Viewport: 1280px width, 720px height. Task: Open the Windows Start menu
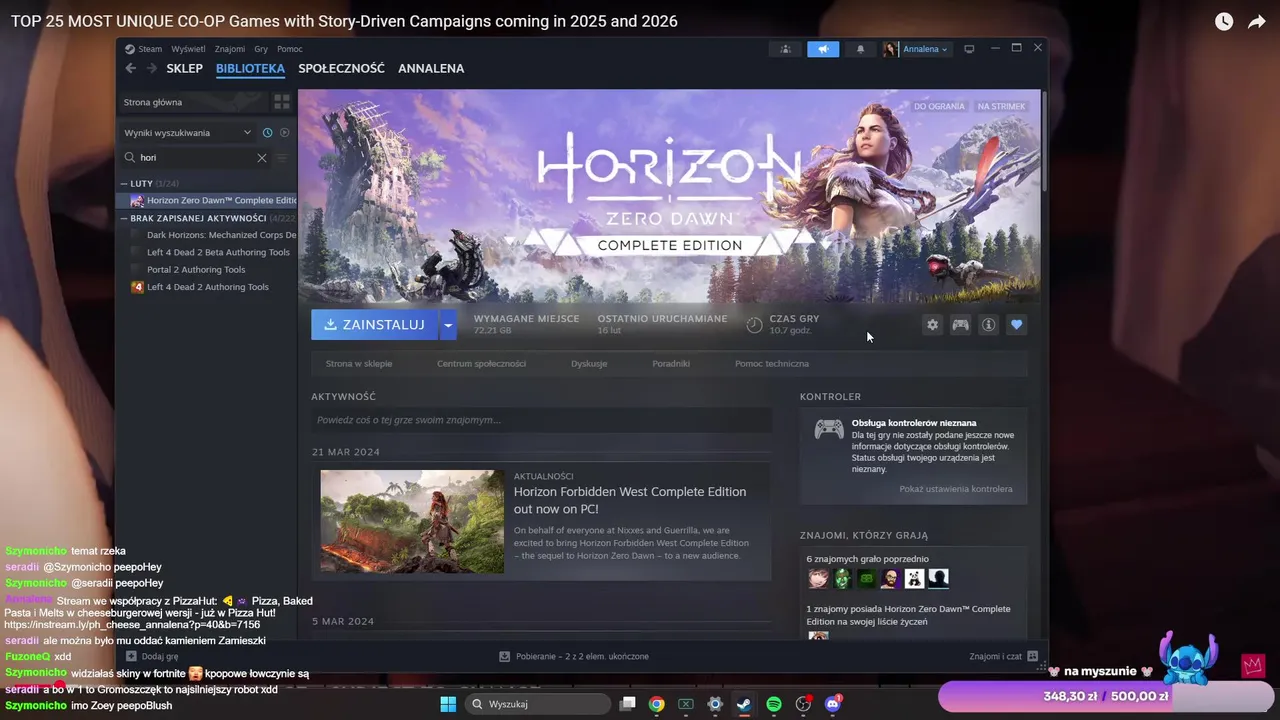coord(448,704)
